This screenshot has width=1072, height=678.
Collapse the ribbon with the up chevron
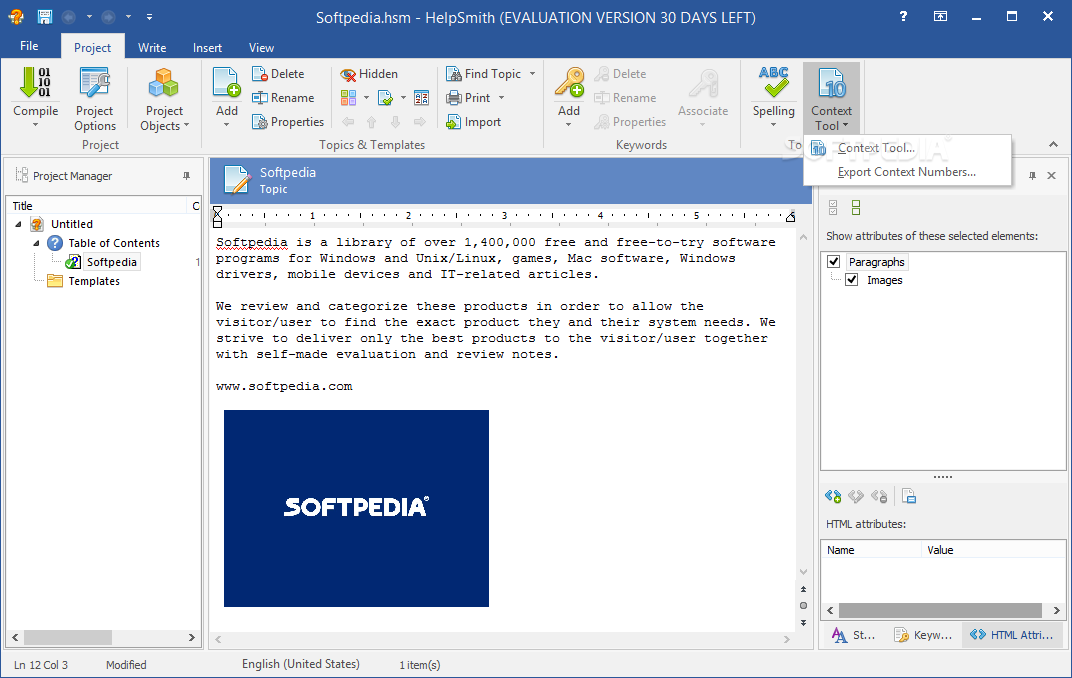tap(1054, 144)
